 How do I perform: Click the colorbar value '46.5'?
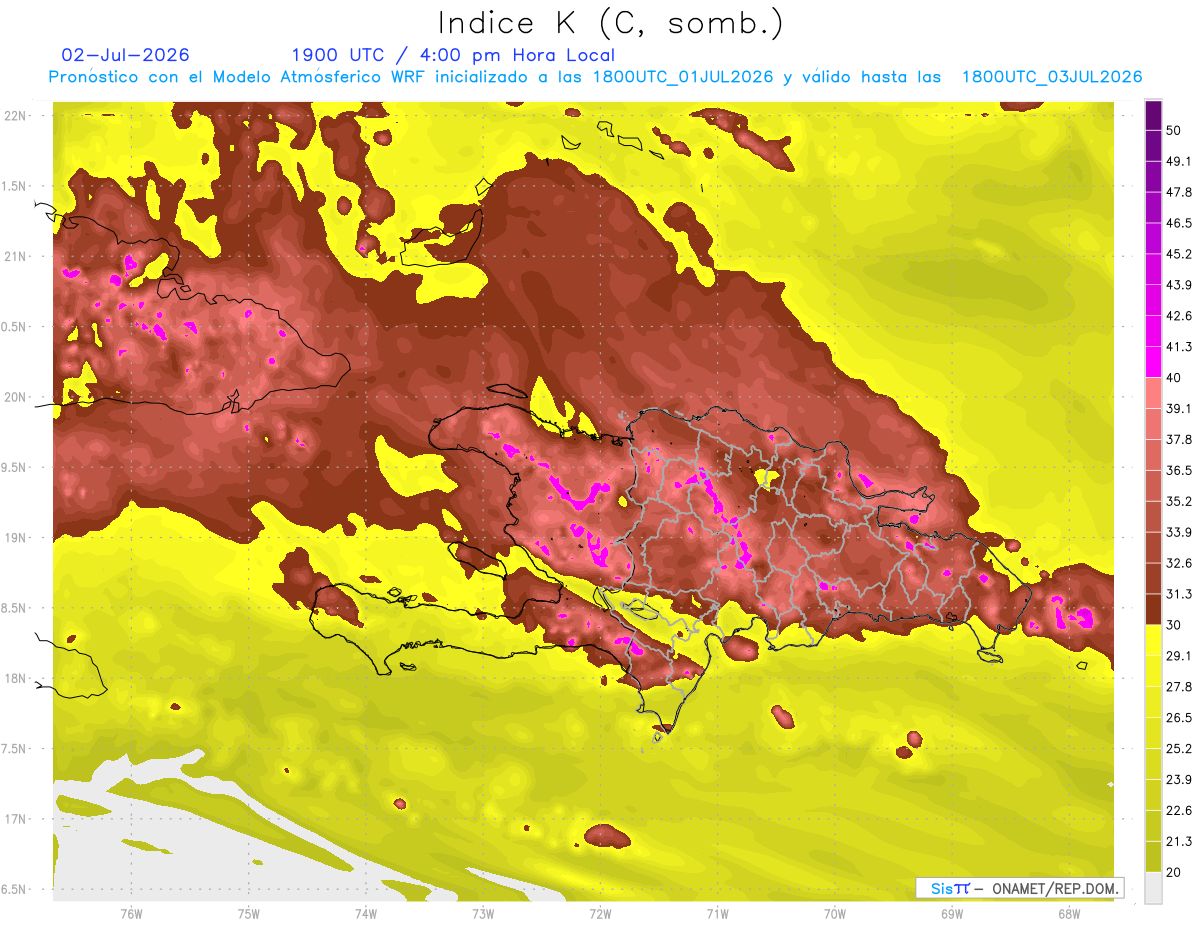click(x=1179, y=223)
